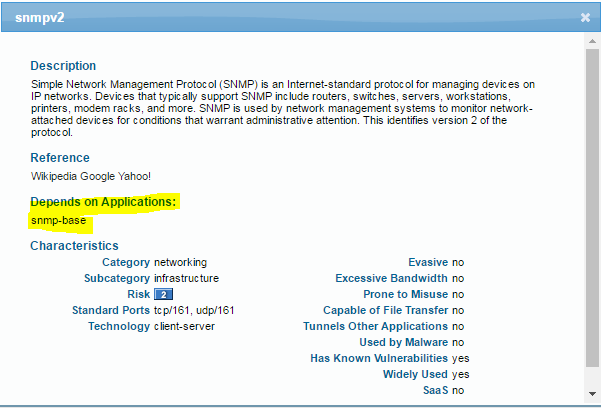Click the Description heading
601x408 pixels.
(63, 66)
